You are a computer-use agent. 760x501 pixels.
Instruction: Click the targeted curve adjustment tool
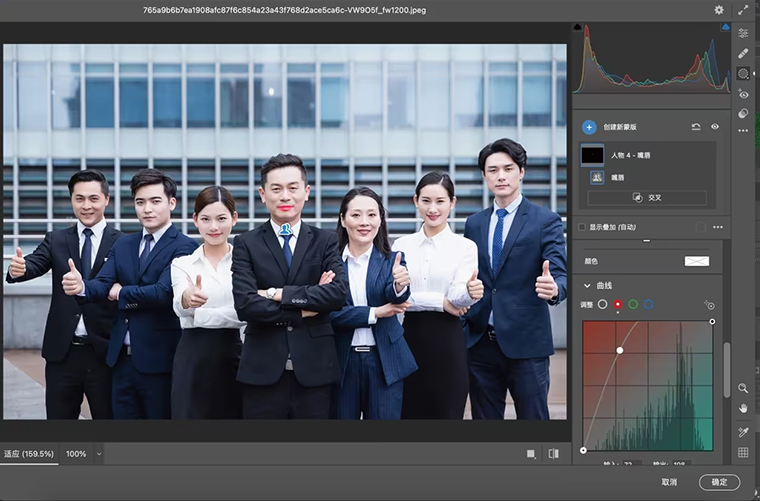coord(709,304)
